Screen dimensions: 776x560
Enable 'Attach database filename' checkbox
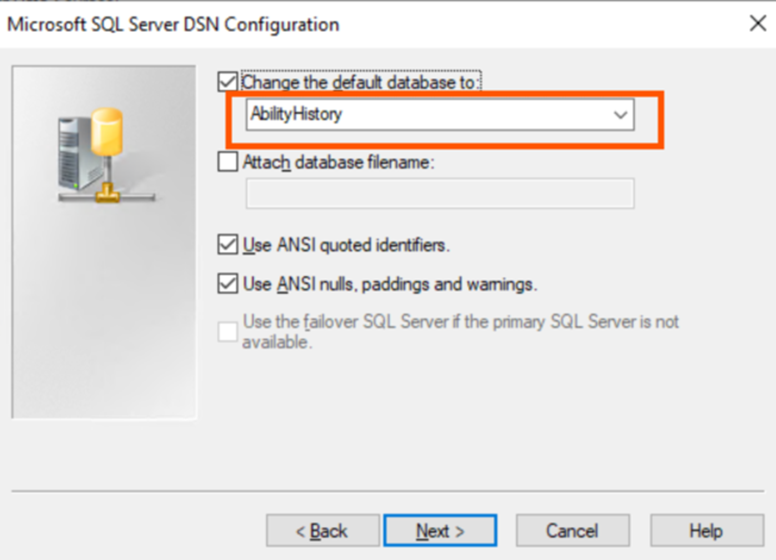pyautogui.click(x=228, y=162)
